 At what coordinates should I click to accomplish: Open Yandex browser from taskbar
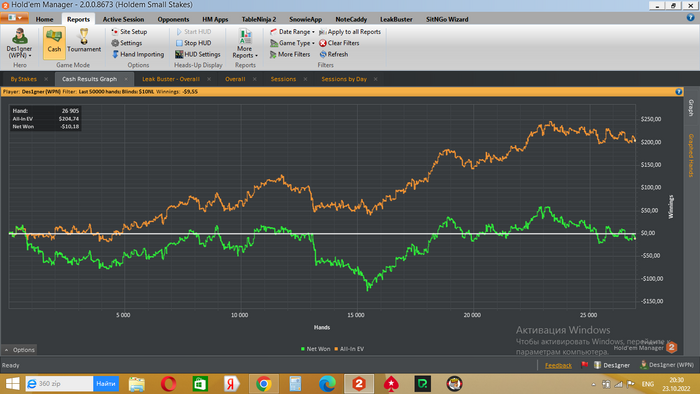click(x=232, y=384)
